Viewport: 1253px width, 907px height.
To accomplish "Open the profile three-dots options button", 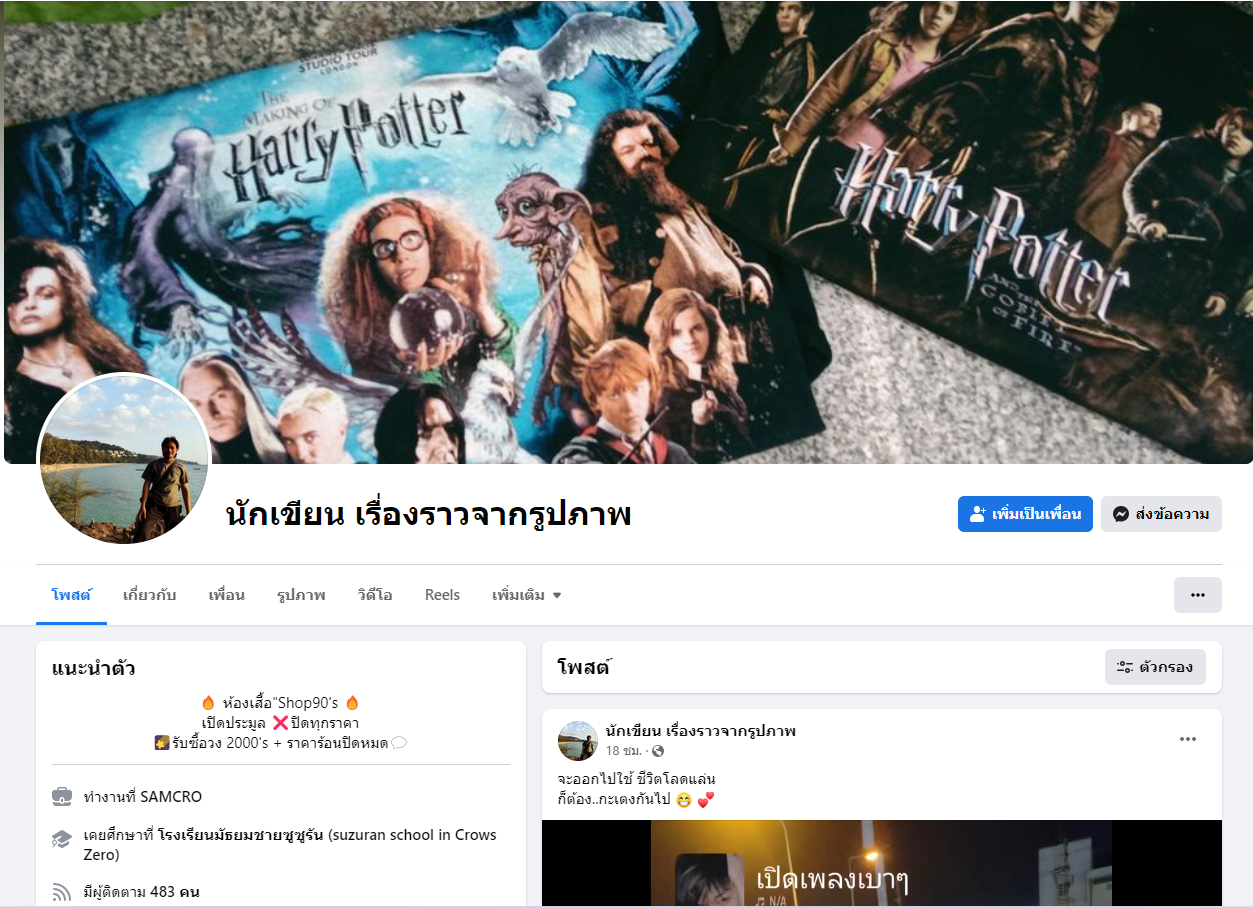I will point(1198,595).
